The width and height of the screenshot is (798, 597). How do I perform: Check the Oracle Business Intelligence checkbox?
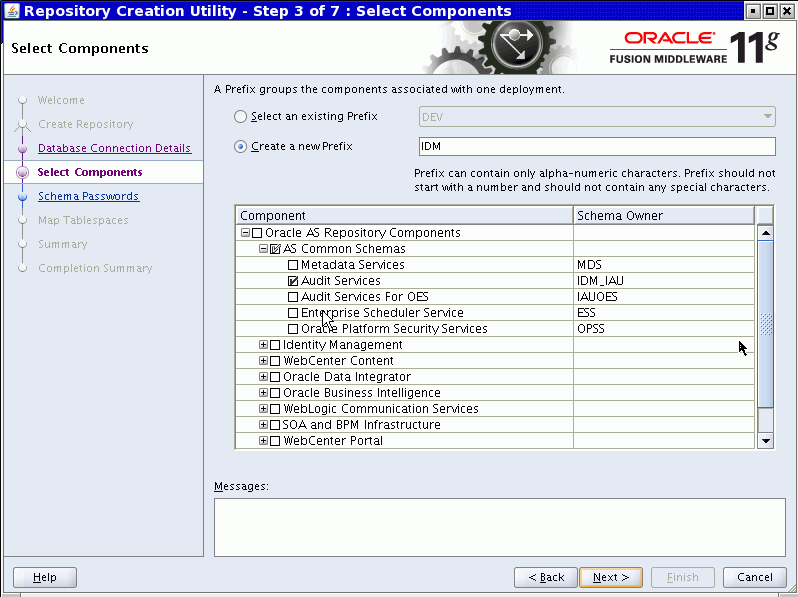click(275, 393)
